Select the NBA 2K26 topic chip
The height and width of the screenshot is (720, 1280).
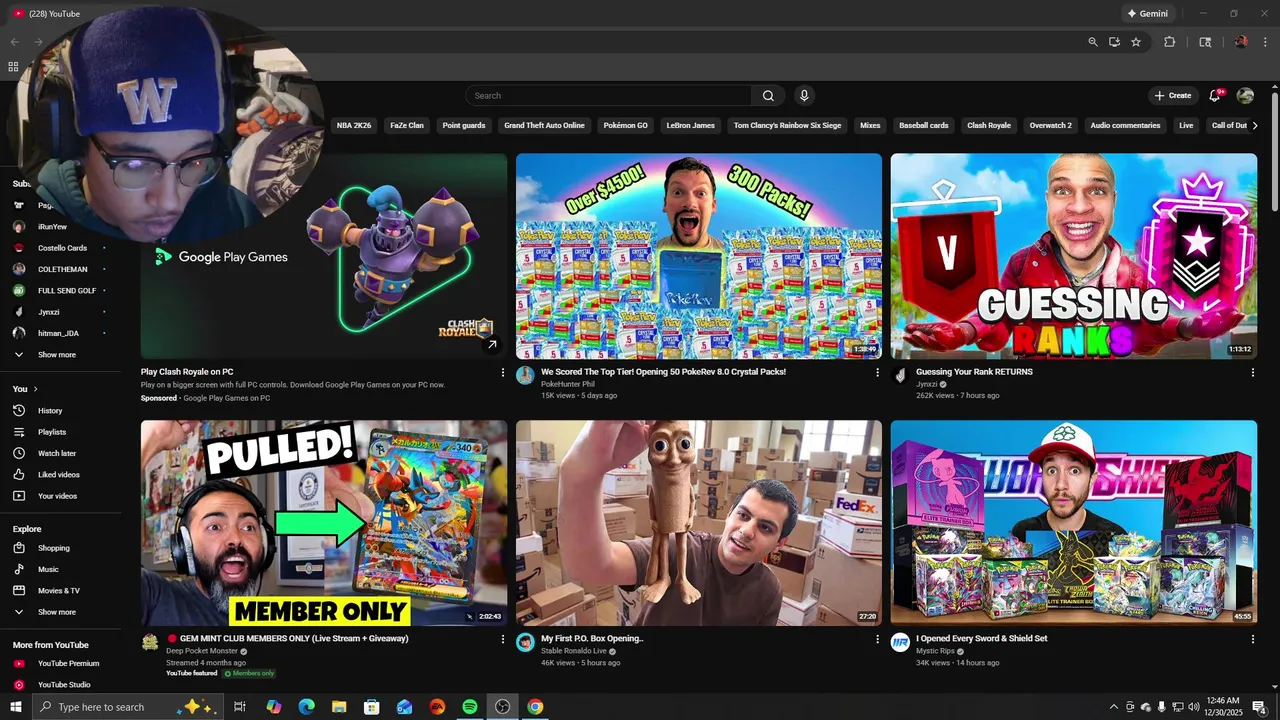(x=354, y=126)
